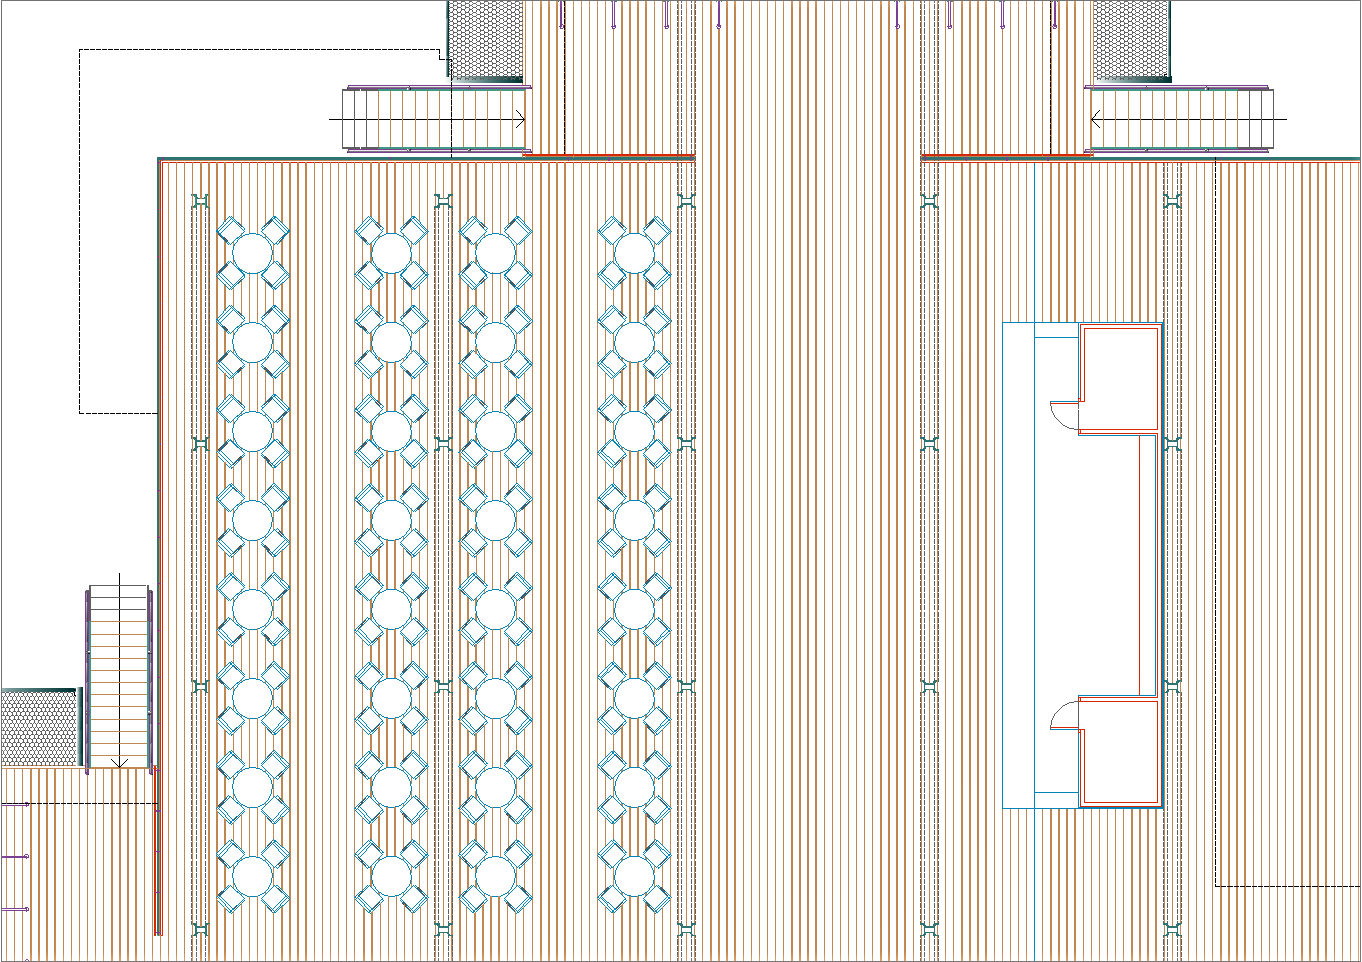Click the hatched block at top-left

[x=485, y=40]
